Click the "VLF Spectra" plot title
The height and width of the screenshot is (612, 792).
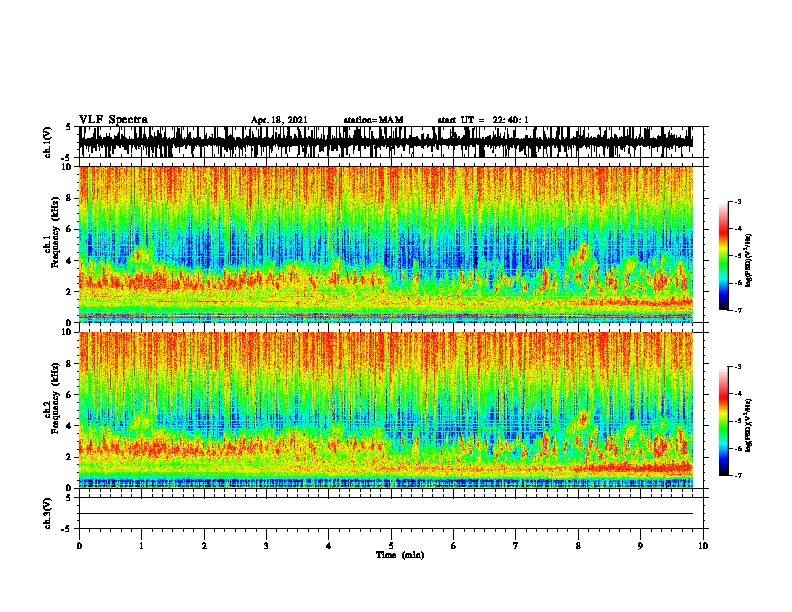[x=113, y=120]
